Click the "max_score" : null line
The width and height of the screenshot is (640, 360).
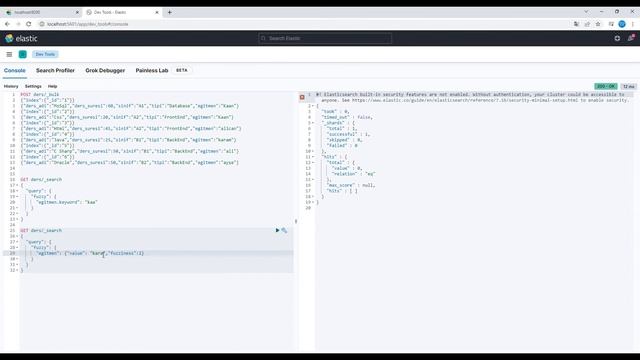pyautogui.click(x=351, y=185)
